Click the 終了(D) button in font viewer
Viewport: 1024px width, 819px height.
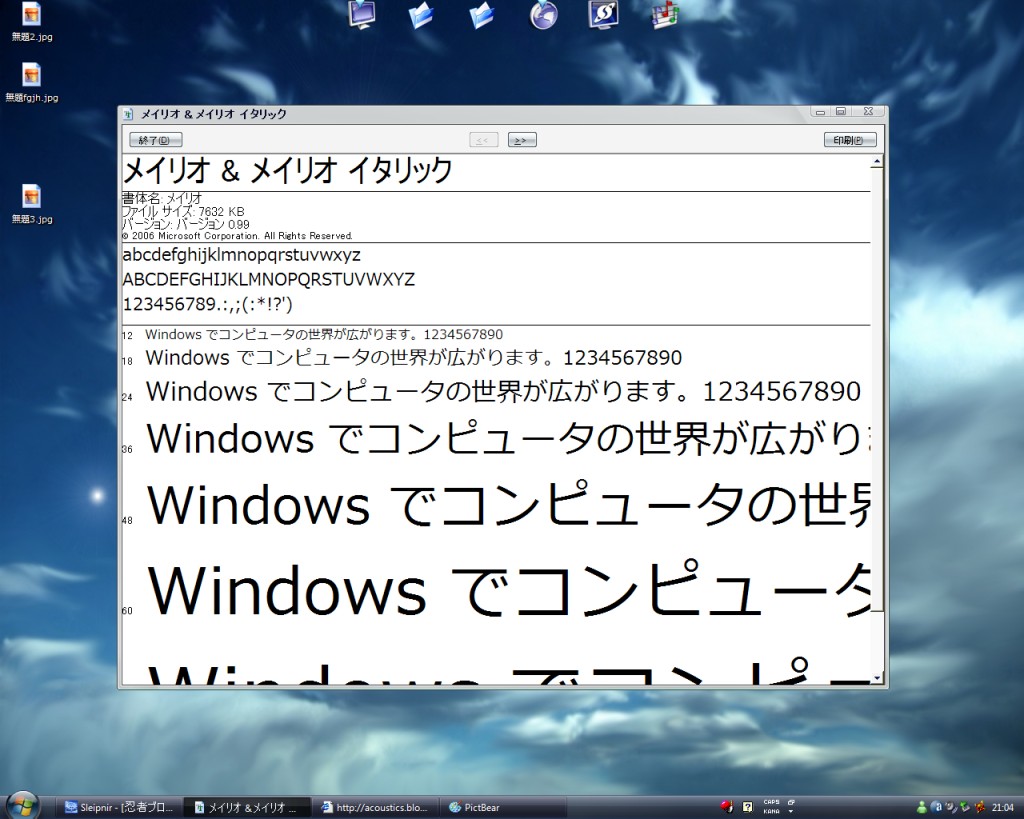coord(155,140)
